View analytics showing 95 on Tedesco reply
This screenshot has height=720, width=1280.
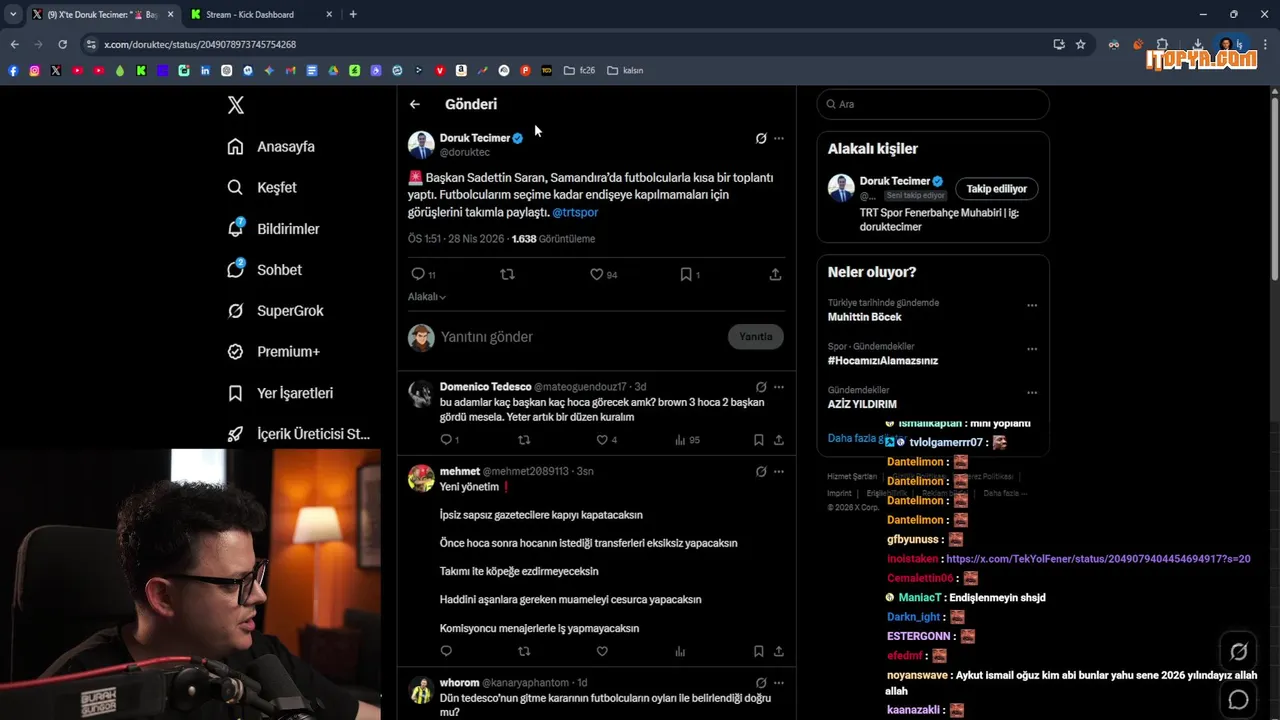[687, 440]
